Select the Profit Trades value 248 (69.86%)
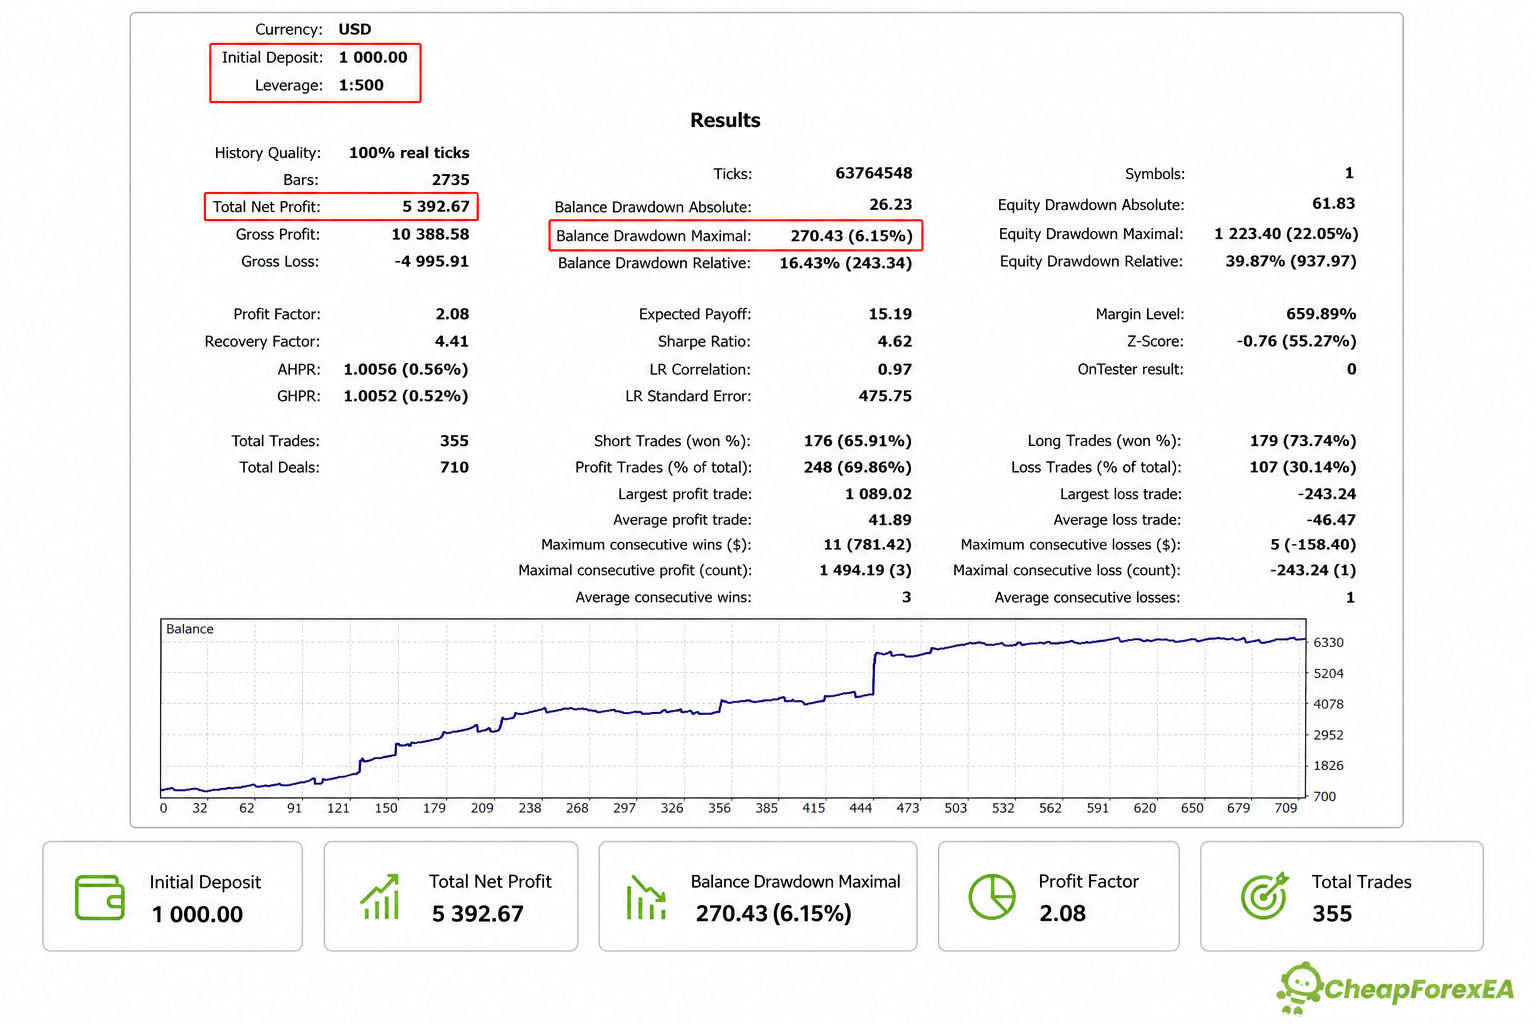The height and width of the screenshot is (1024, 1536). click(x=858, y=467)
